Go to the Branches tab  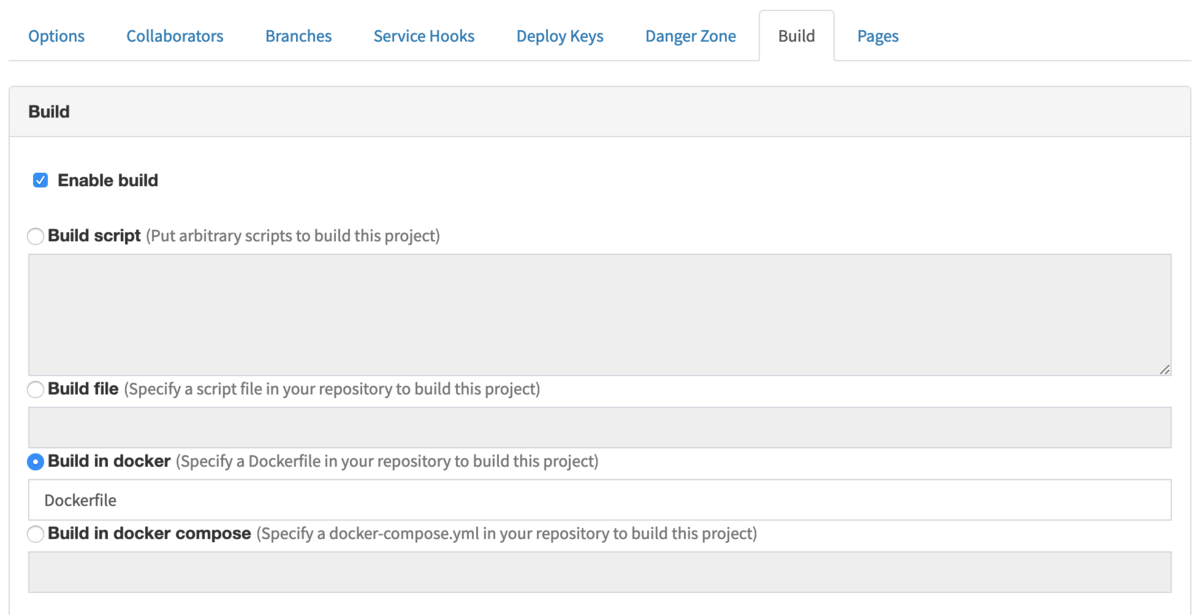click(x=298, y=36)
